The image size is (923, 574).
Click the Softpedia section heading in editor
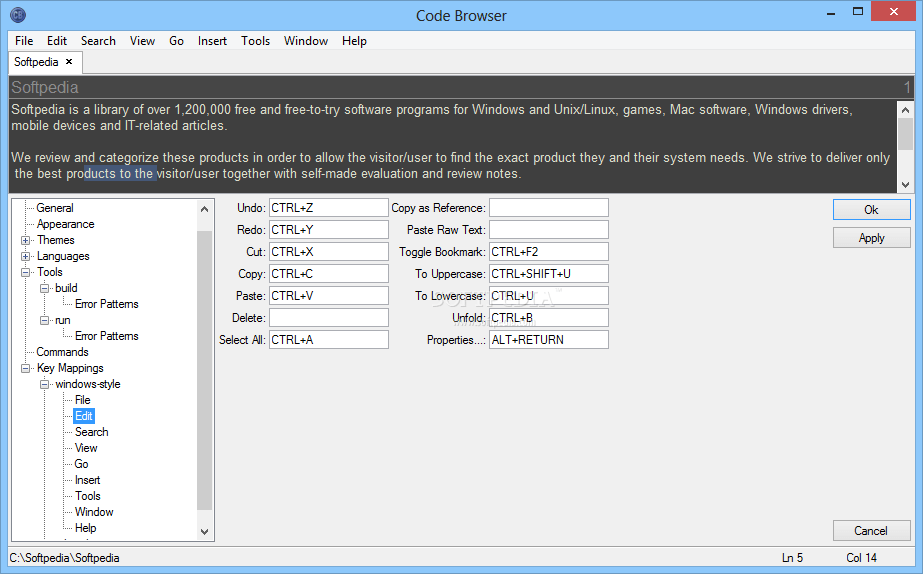[45, 87]
